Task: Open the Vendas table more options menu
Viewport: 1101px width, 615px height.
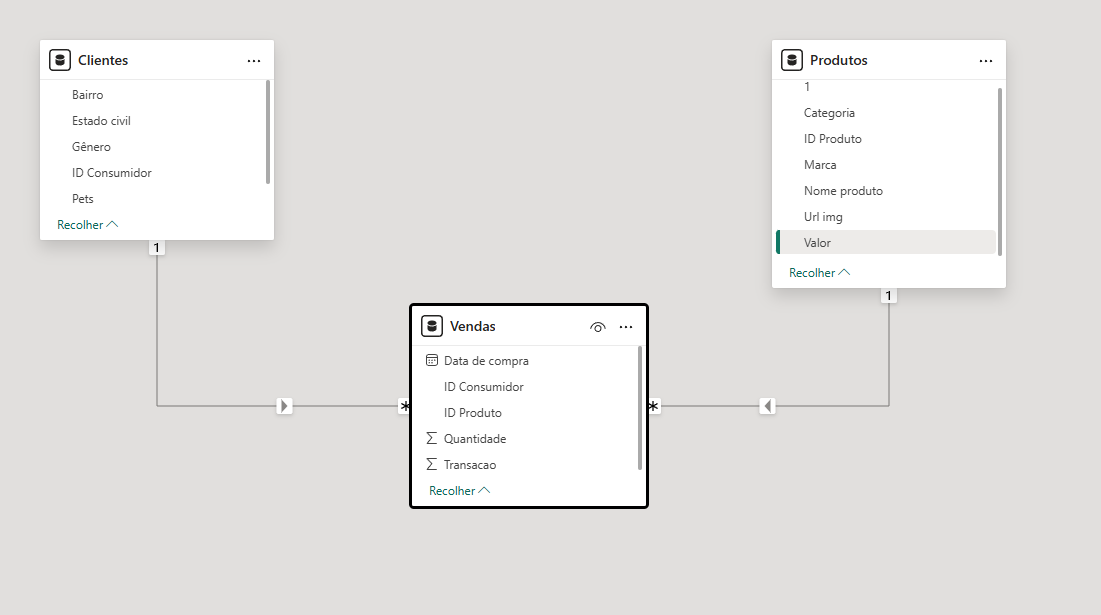Action: 626,327
